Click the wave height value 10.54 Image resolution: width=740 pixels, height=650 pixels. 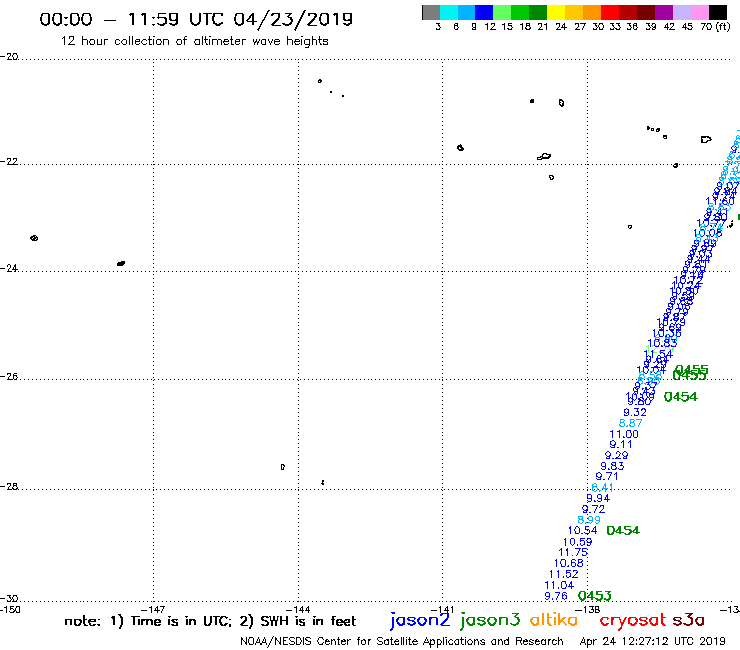coord(582,531)
